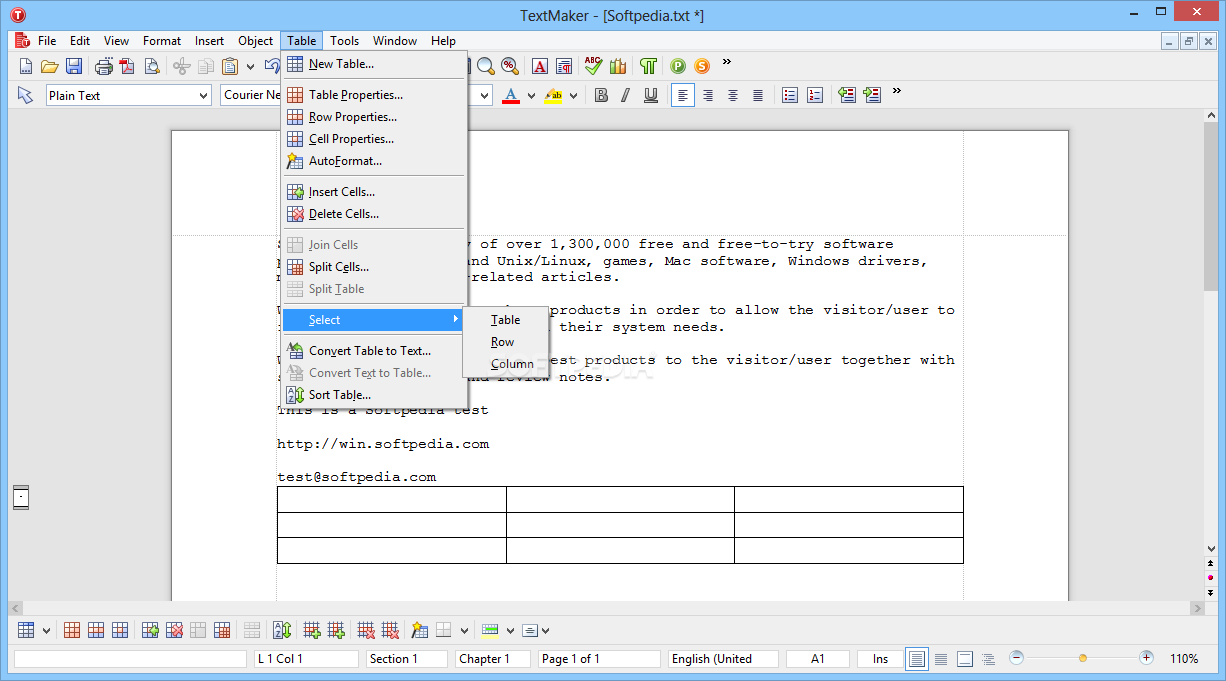This screenshot has width=1226, height=681.
Task: Open the font color dropdown arrow
Action: 531,95
